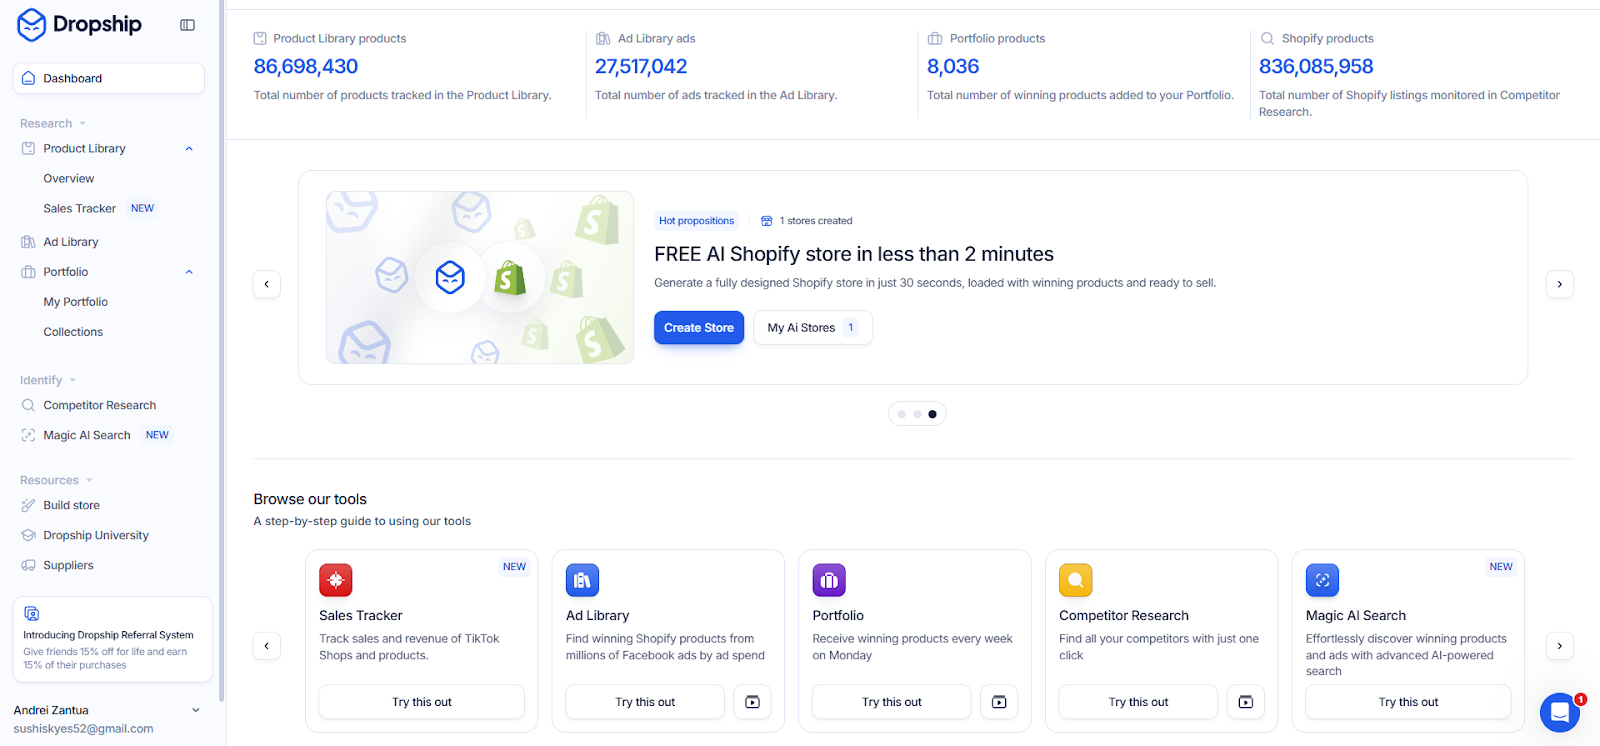
Task: Select Overview under Product Library
Action: tap(69, 179)
